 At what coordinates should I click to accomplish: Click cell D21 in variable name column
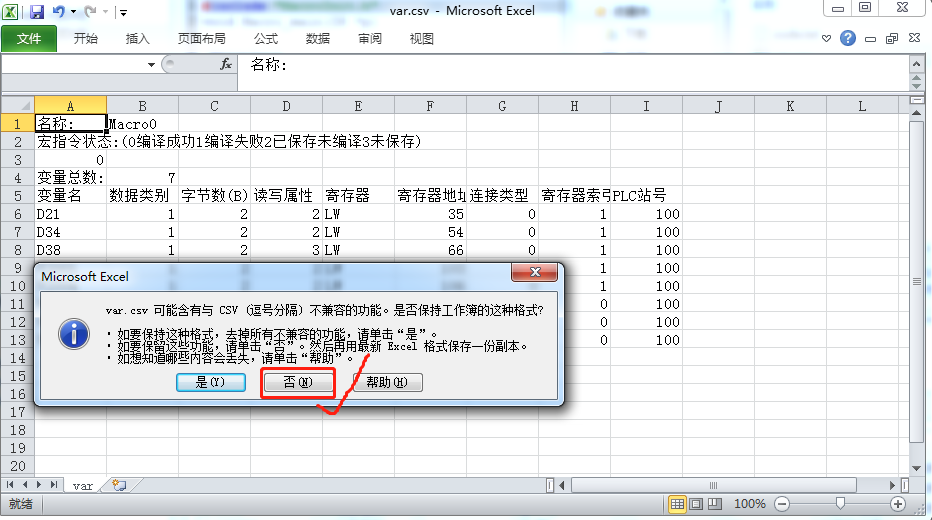(x=70, y=214)
